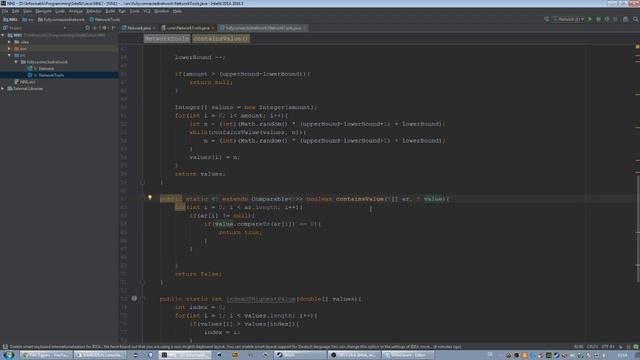Switch to IntelliJ IDEA taskbar button

(x=186, y=355)
